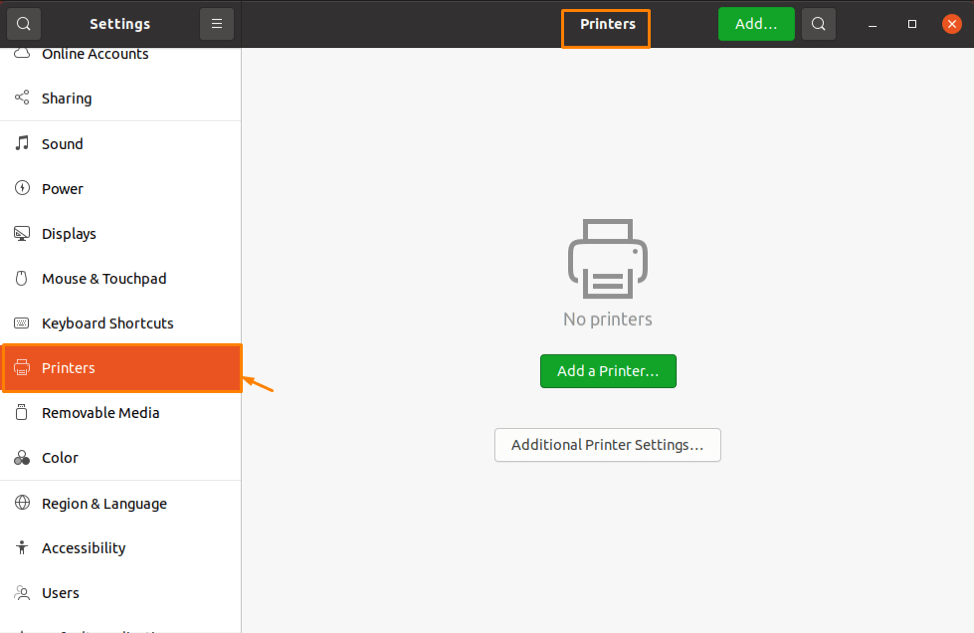Open search with the top-left magnifier icon

(x=23, y=23)
